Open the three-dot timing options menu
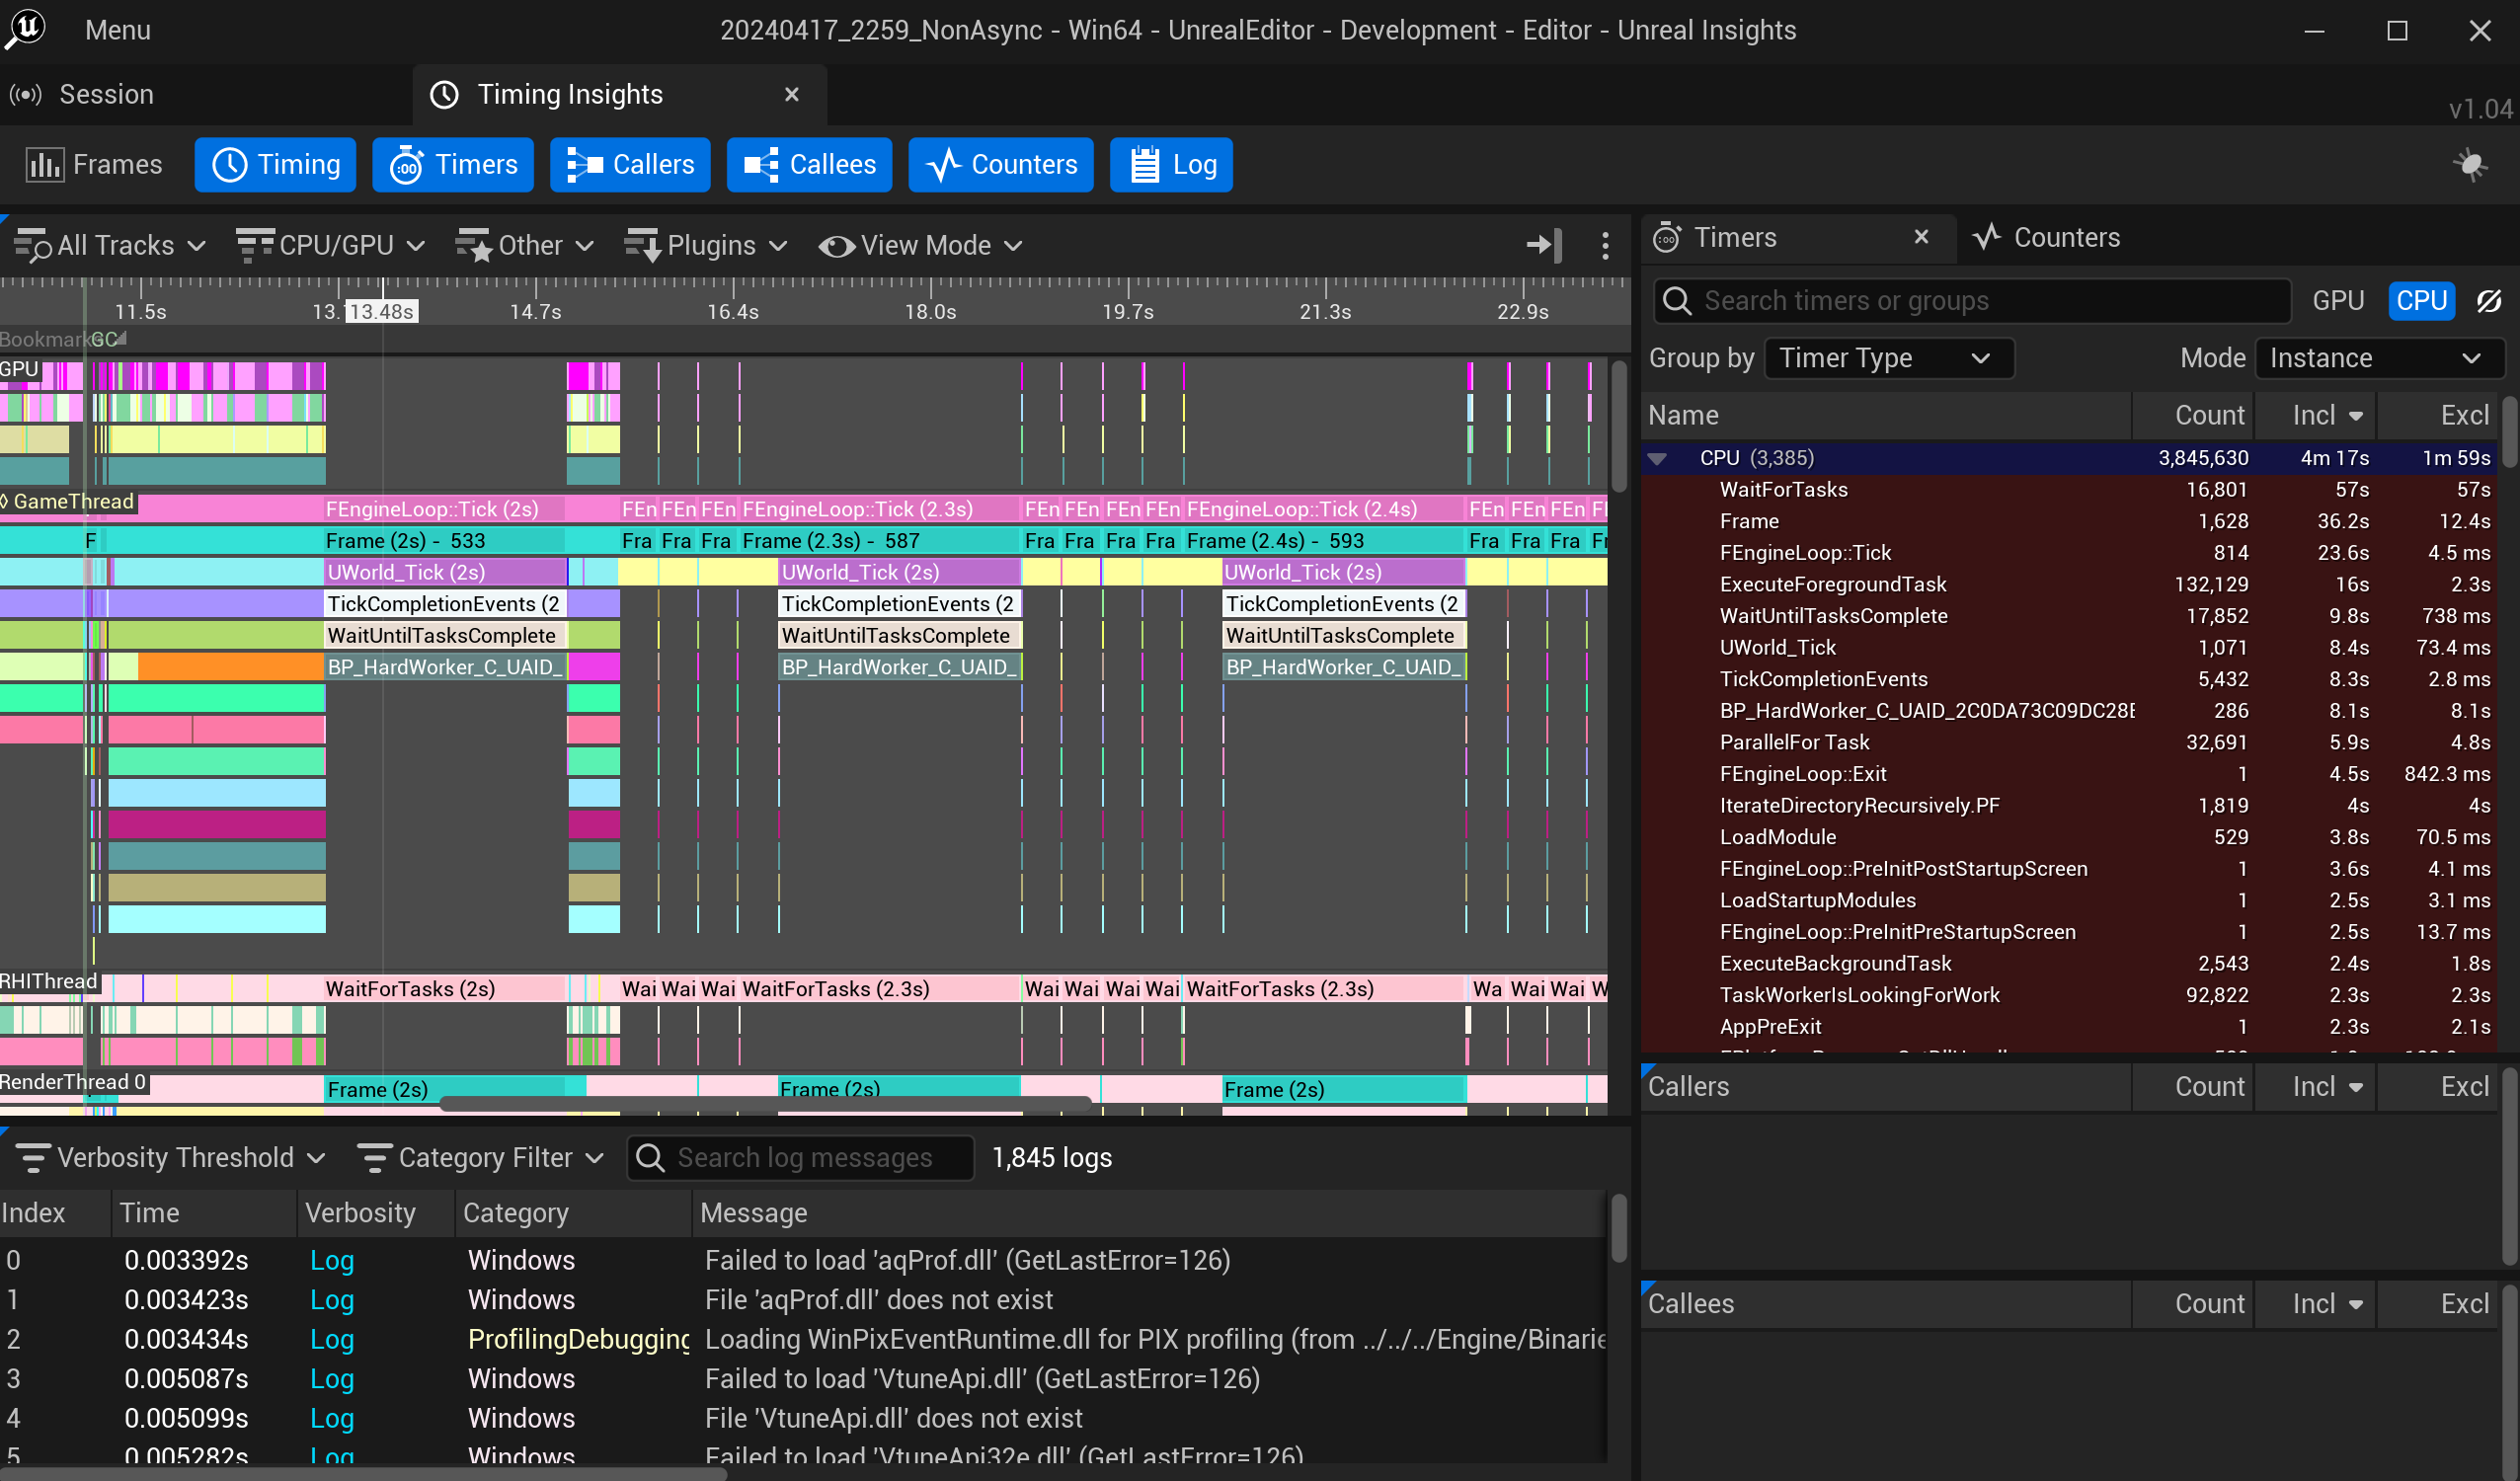This screenshot has width=2520, height=1481. pyautogui.click(x=1605, y=245)
